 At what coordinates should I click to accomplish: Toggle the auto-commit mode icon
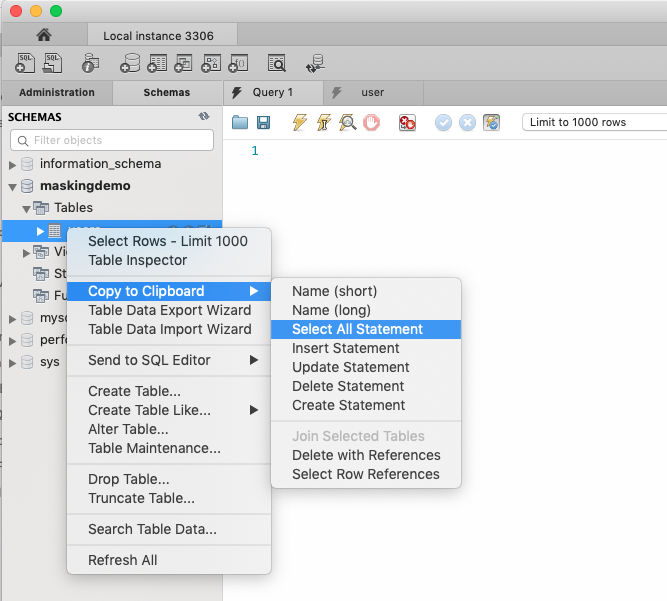coord(491,122)
